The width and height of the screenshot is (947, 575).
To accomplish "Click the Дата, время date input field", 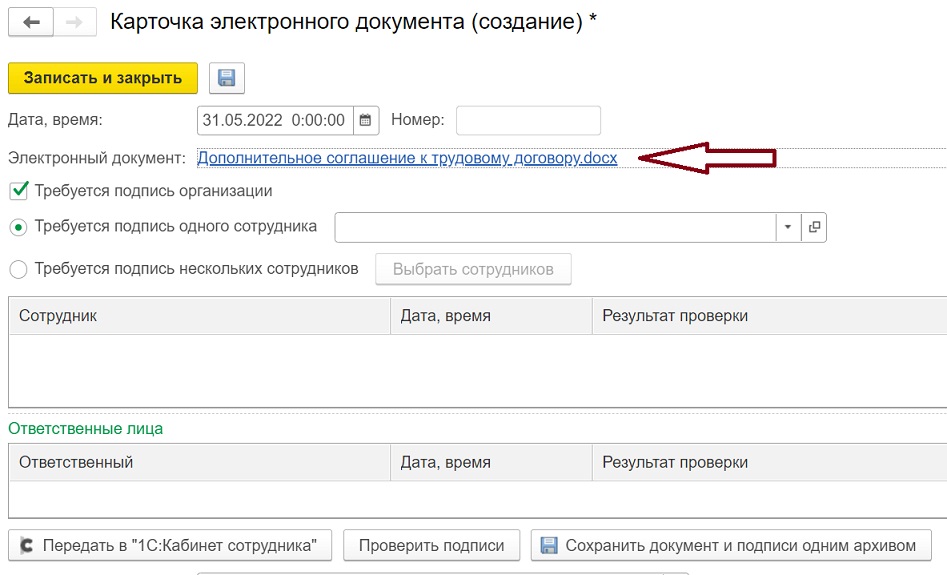I will tap(275, 121).
